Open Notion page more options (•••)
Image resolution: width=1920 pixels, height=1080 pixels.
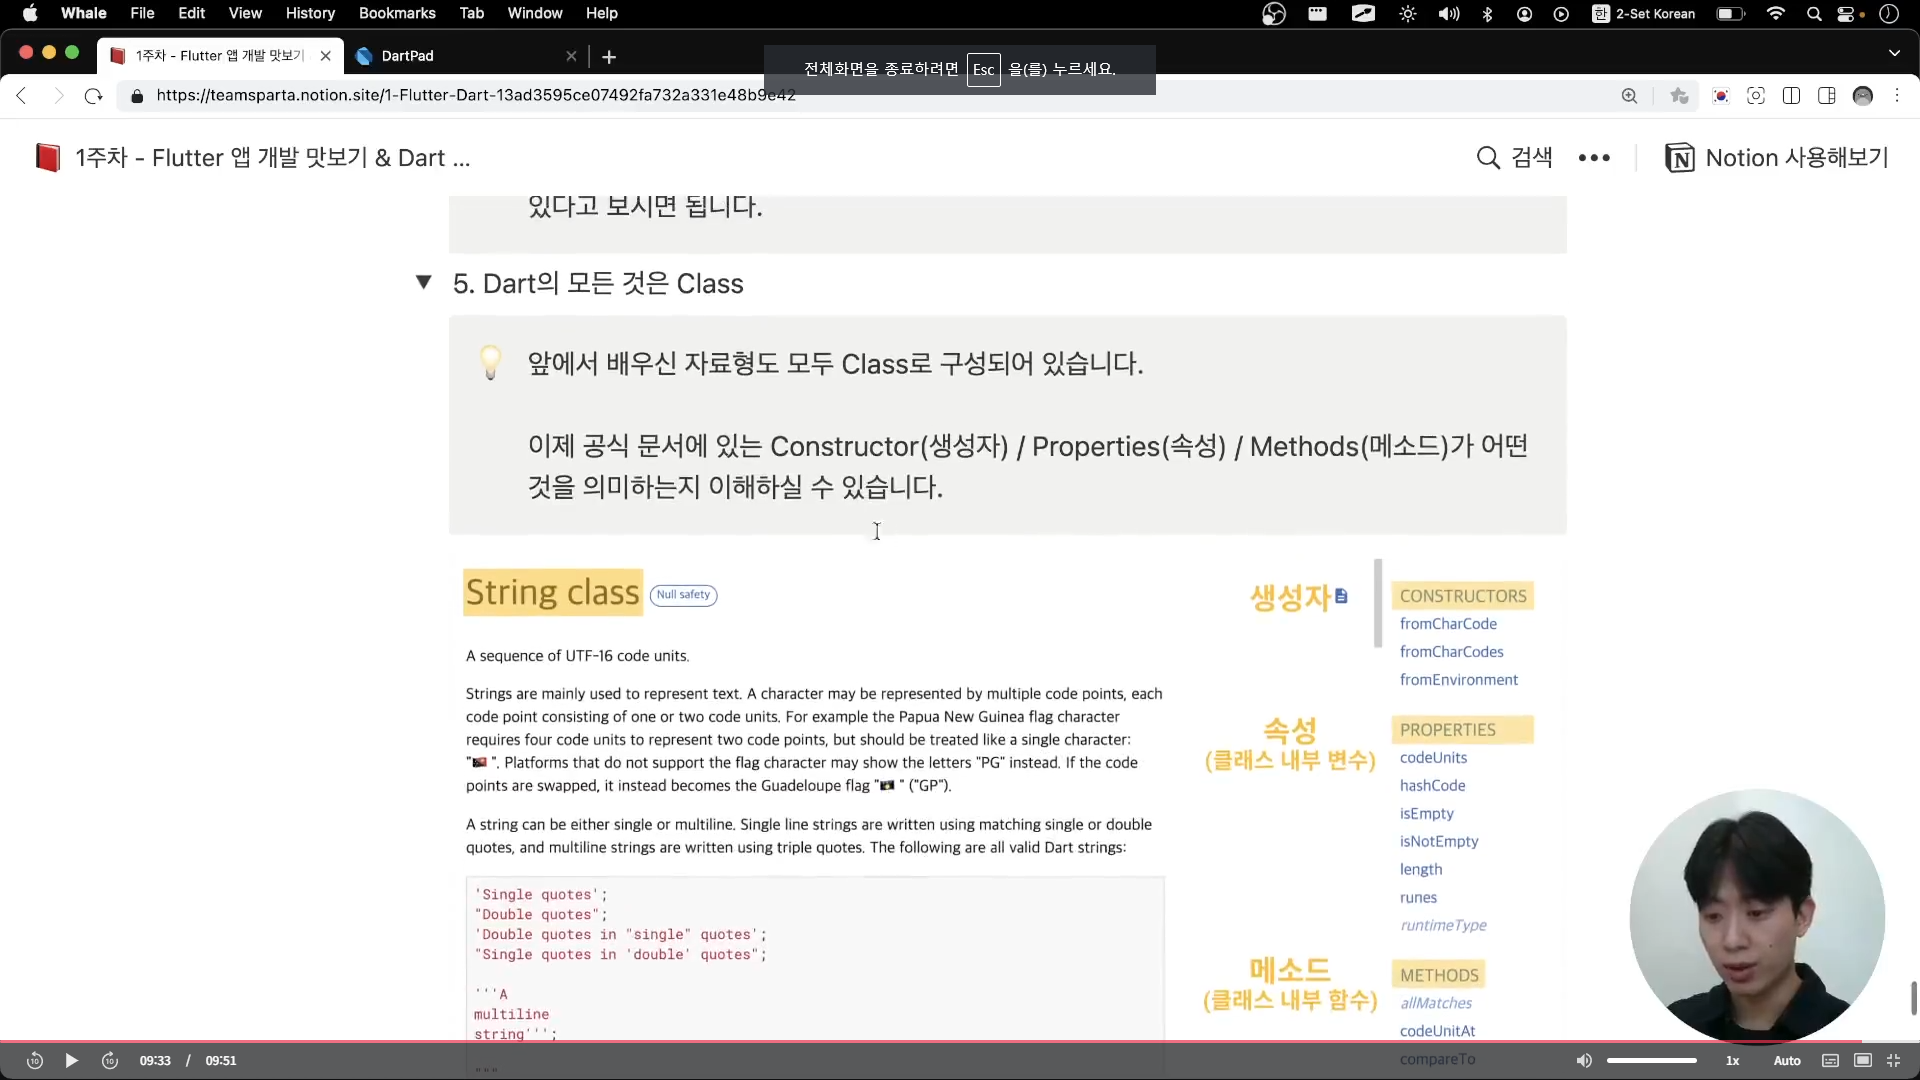[x=1594, y=158]
